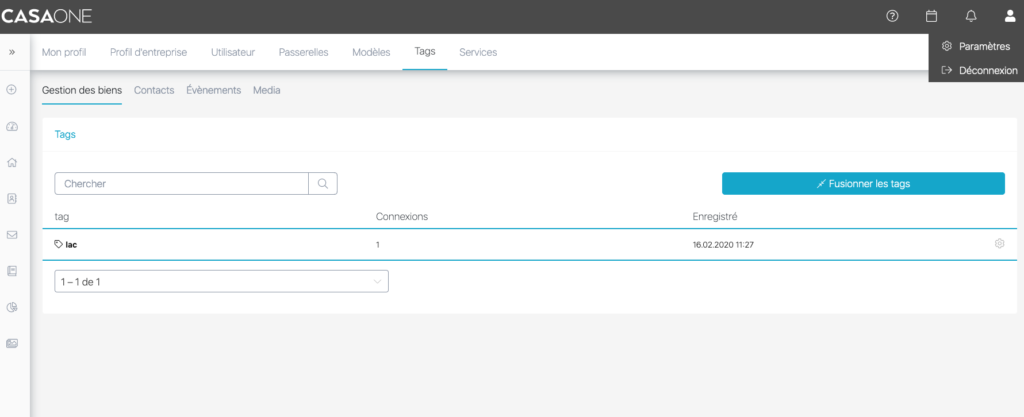Select Paramètres from the user menu

tap(976, 46)
